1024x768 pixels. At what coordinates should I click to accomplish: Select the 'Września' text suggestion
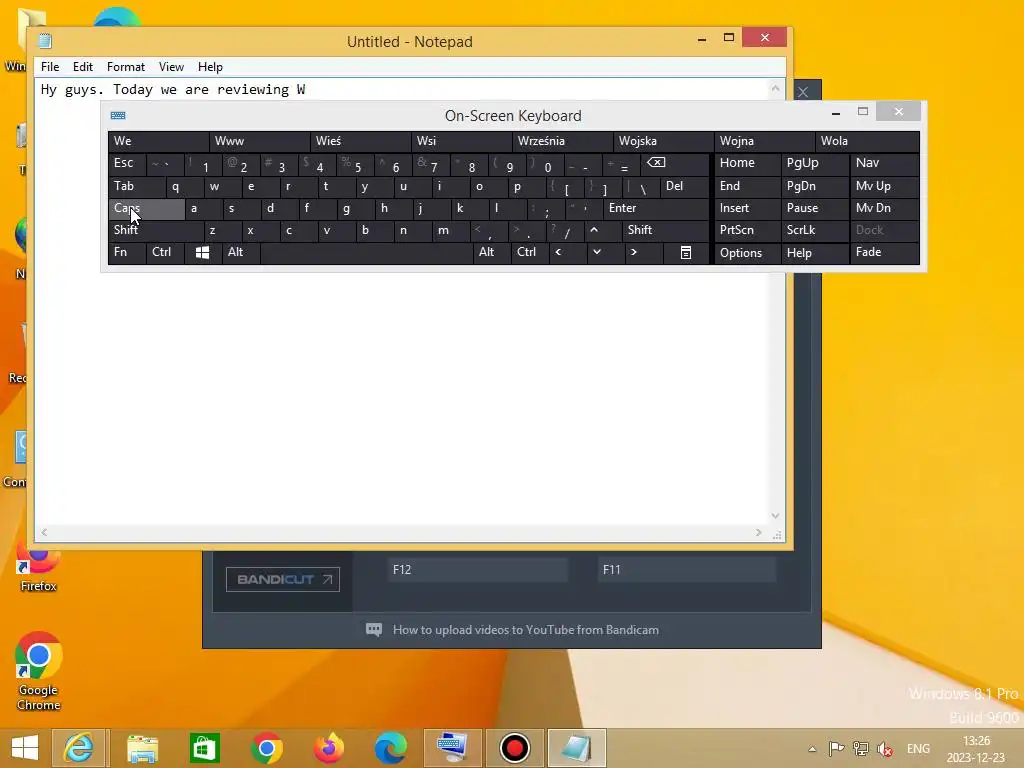coord(562,141)
